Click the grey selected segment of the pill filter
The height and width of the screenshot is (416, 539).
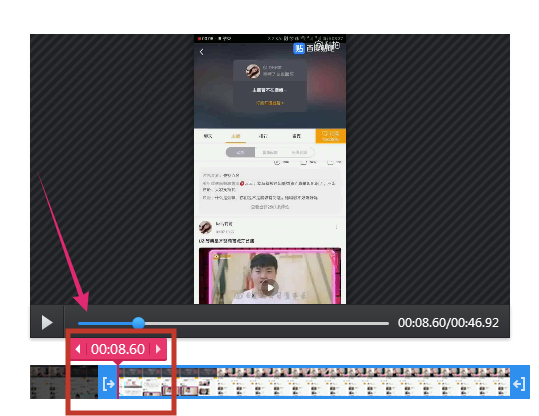[241, 152]
